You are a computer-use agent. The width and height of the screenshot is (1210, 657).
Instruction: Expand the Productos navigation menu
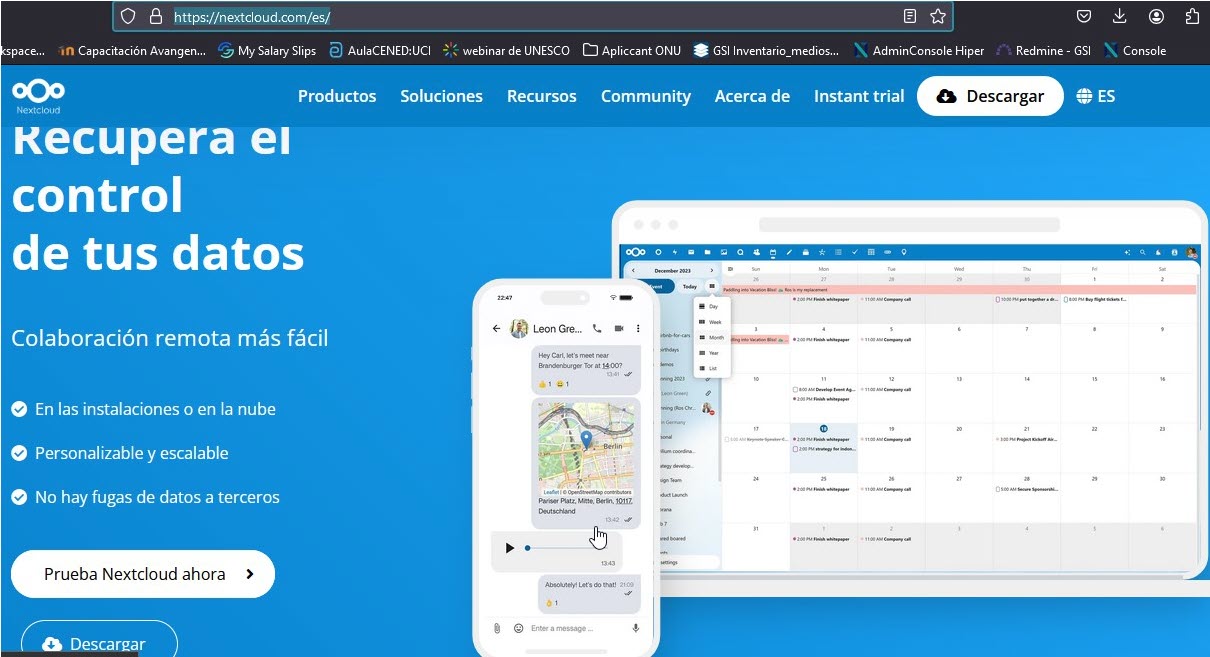(337, 96)
